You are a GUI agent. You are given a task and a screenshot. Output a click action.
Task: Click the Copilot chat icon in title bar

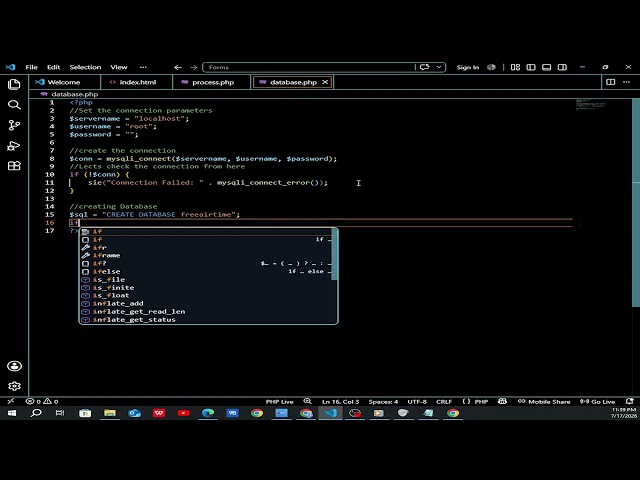pos(424,67)
